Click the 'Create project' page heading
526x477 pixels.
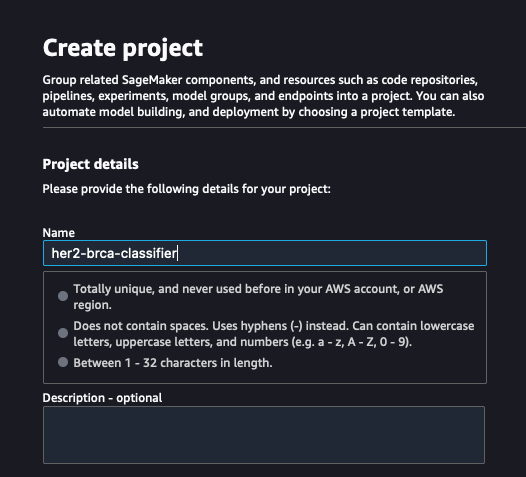point(123,49)
